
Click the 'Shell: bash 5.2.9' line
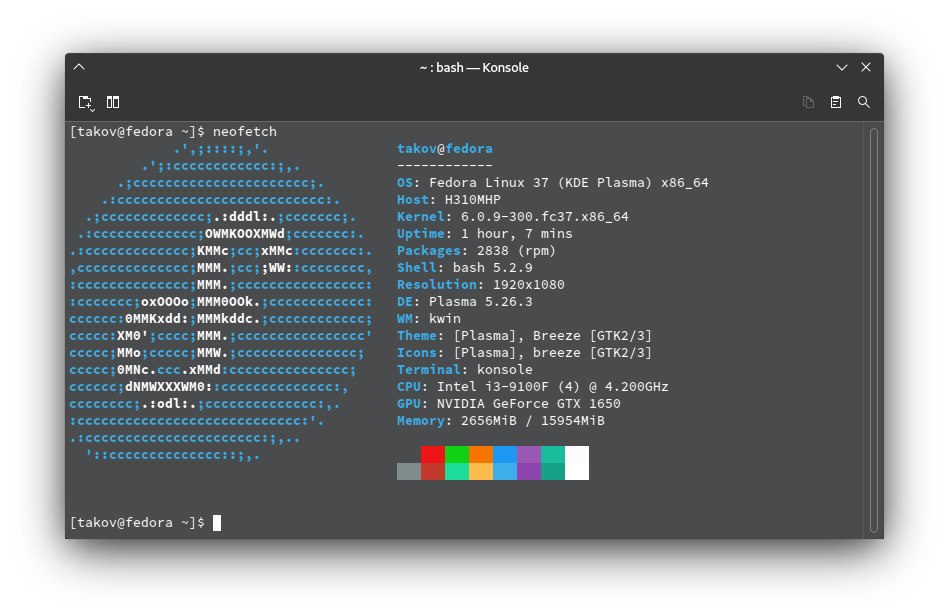pos(465,267)
